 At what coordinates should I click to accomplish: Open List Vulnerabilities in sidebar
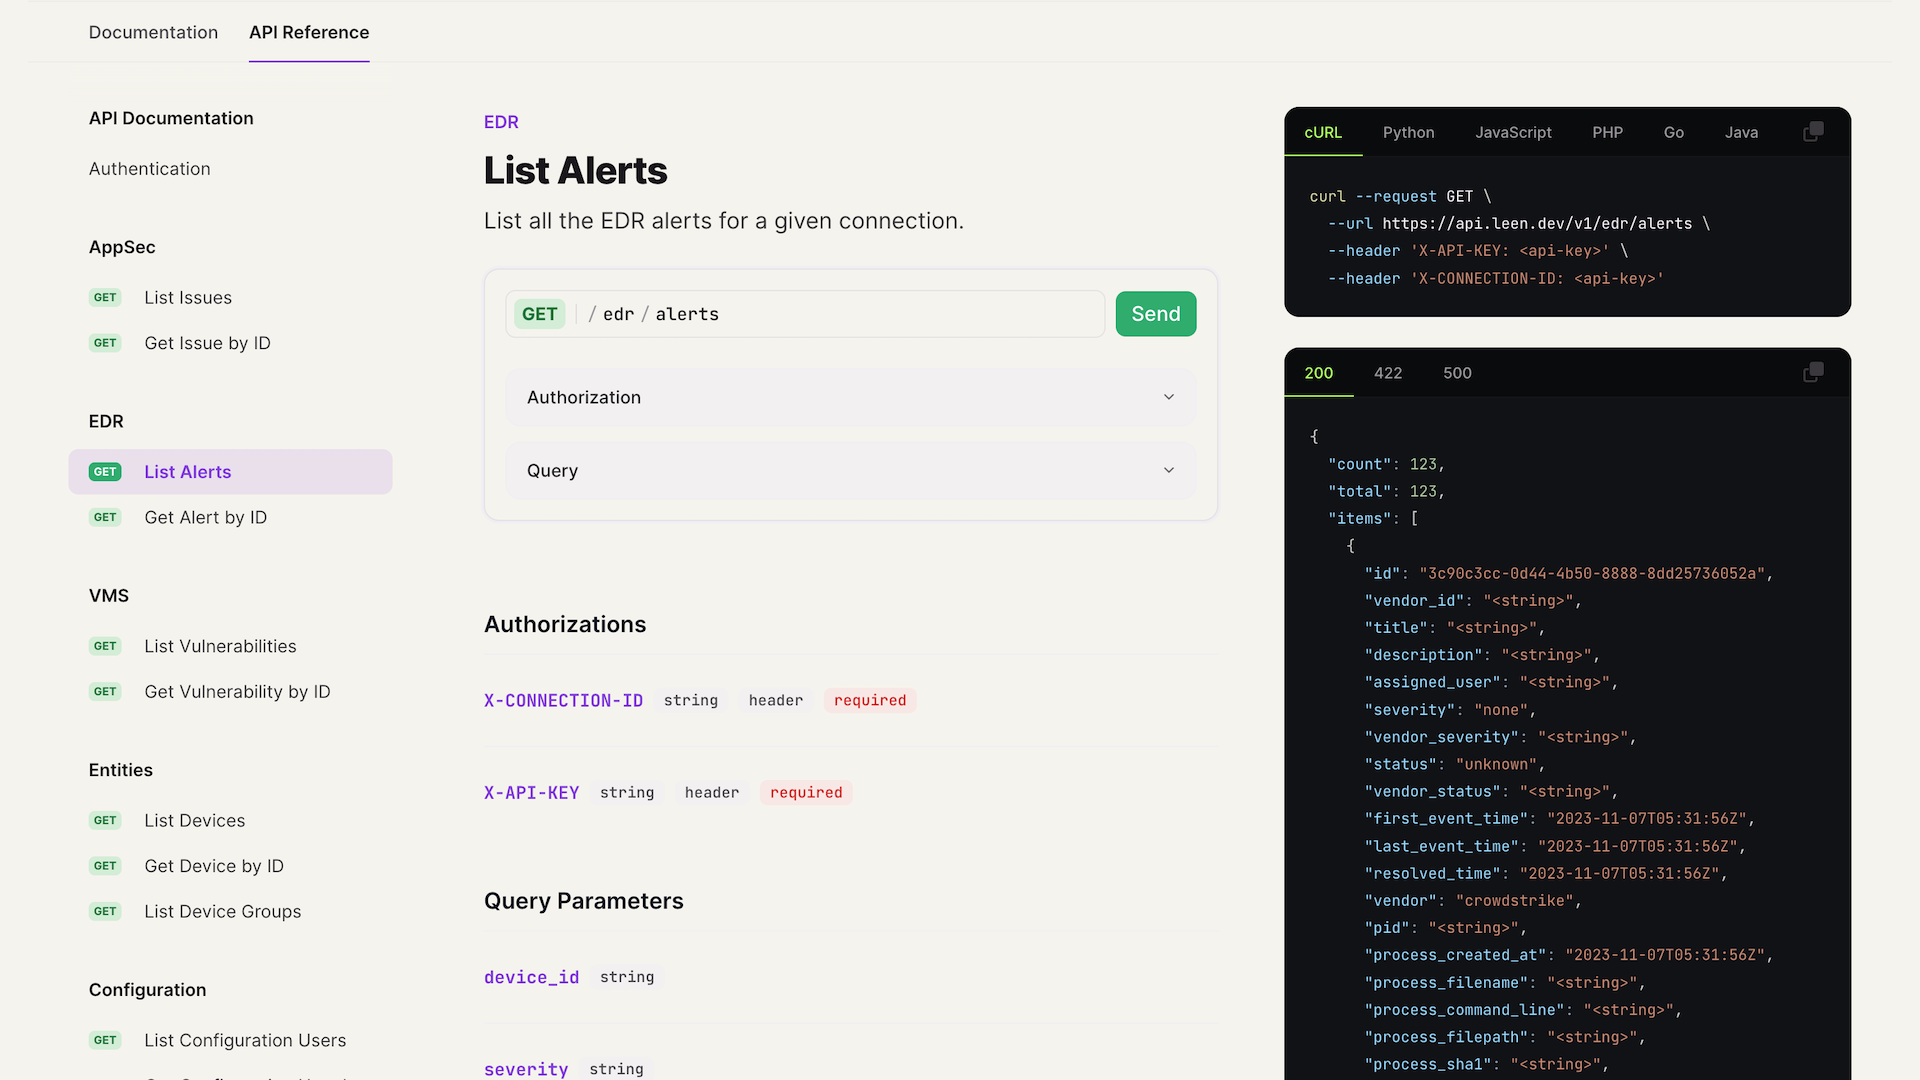220,646
